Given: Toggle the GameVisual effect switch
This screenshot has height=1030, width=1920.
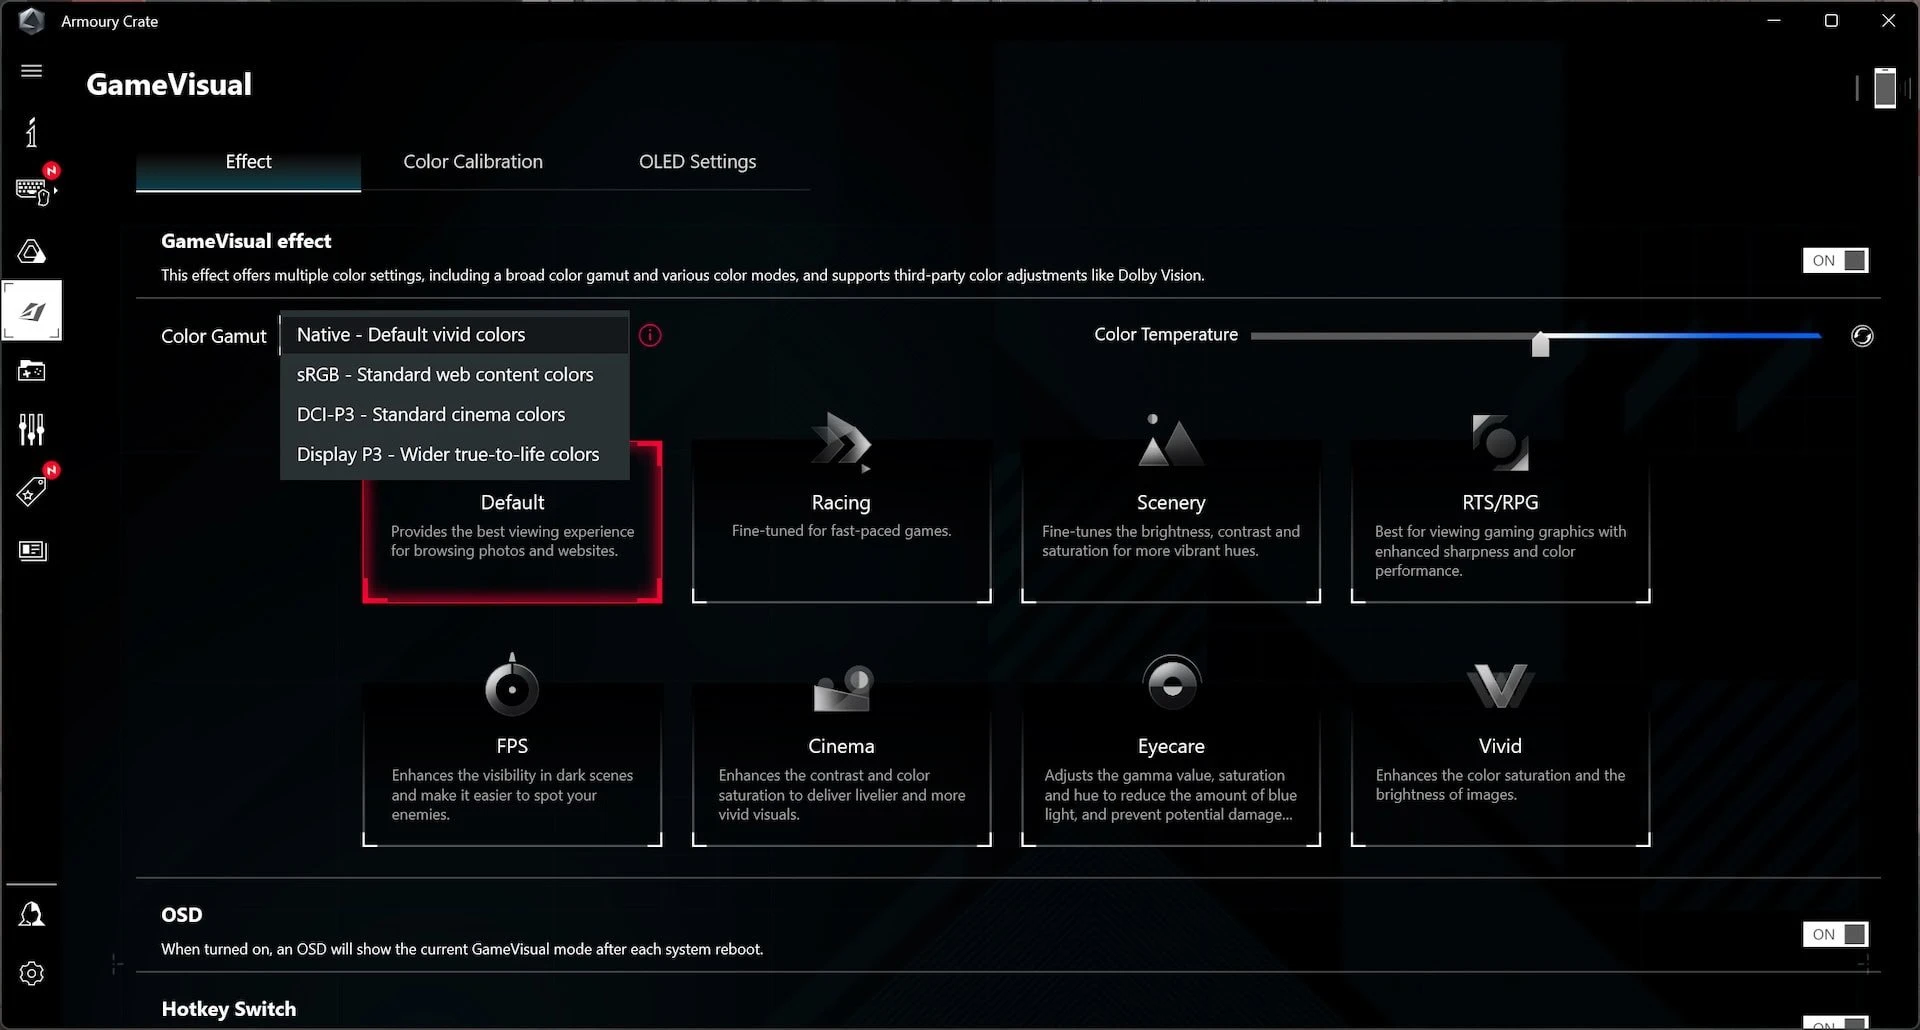Looking at the screenshot, I should (1835, 261).
